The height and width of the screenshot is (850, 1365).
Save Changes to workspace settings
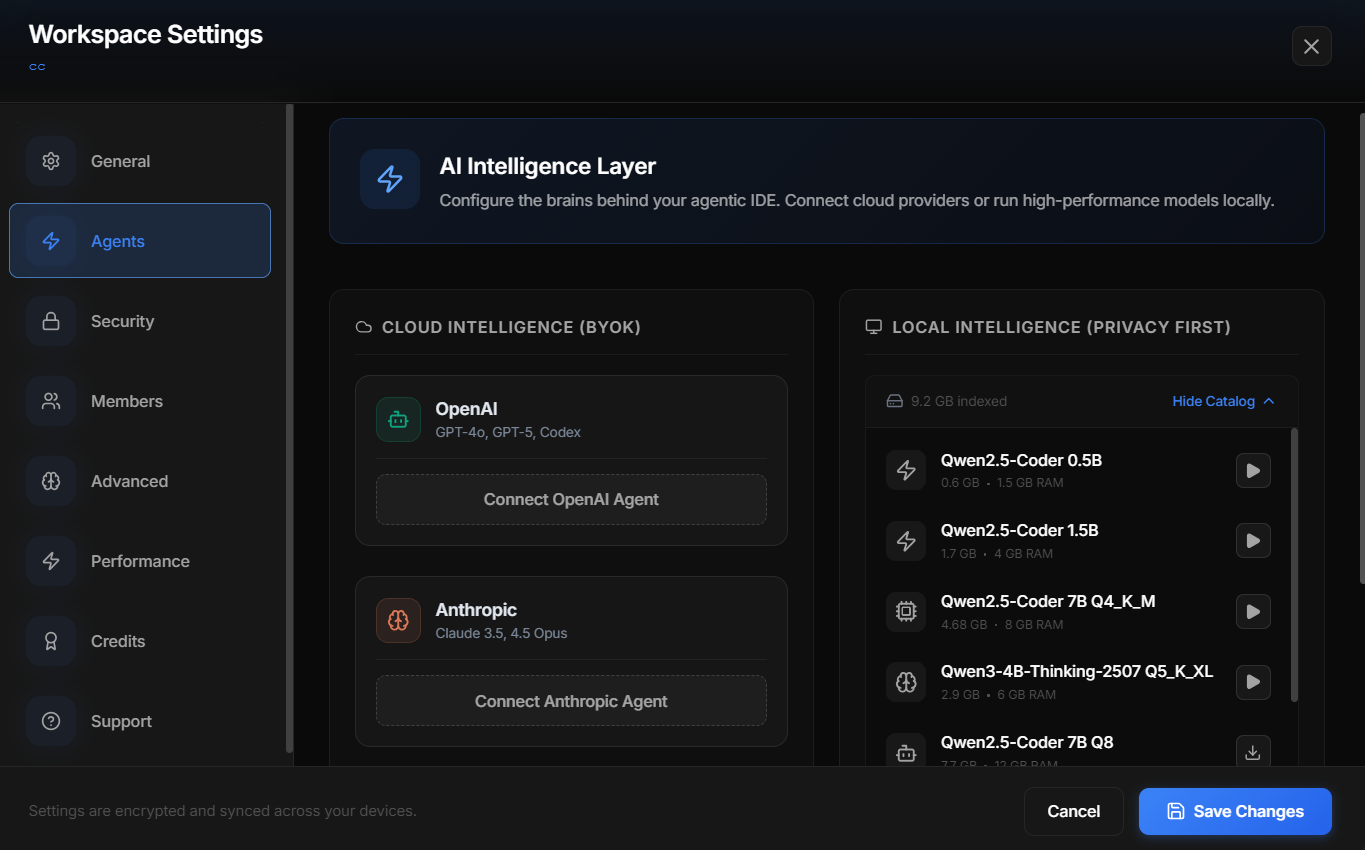pos(1235,811)
